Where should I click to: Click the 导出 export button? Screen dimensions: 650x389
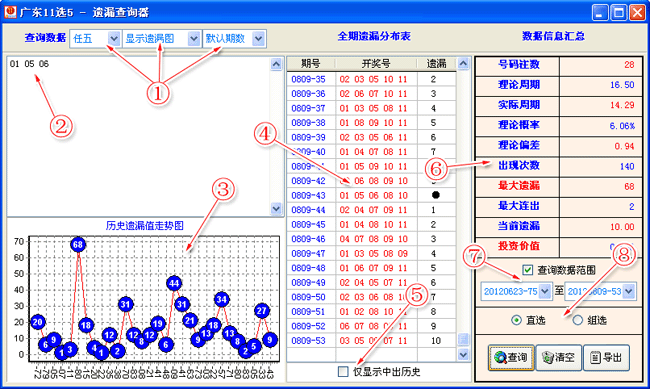(606, 357)
